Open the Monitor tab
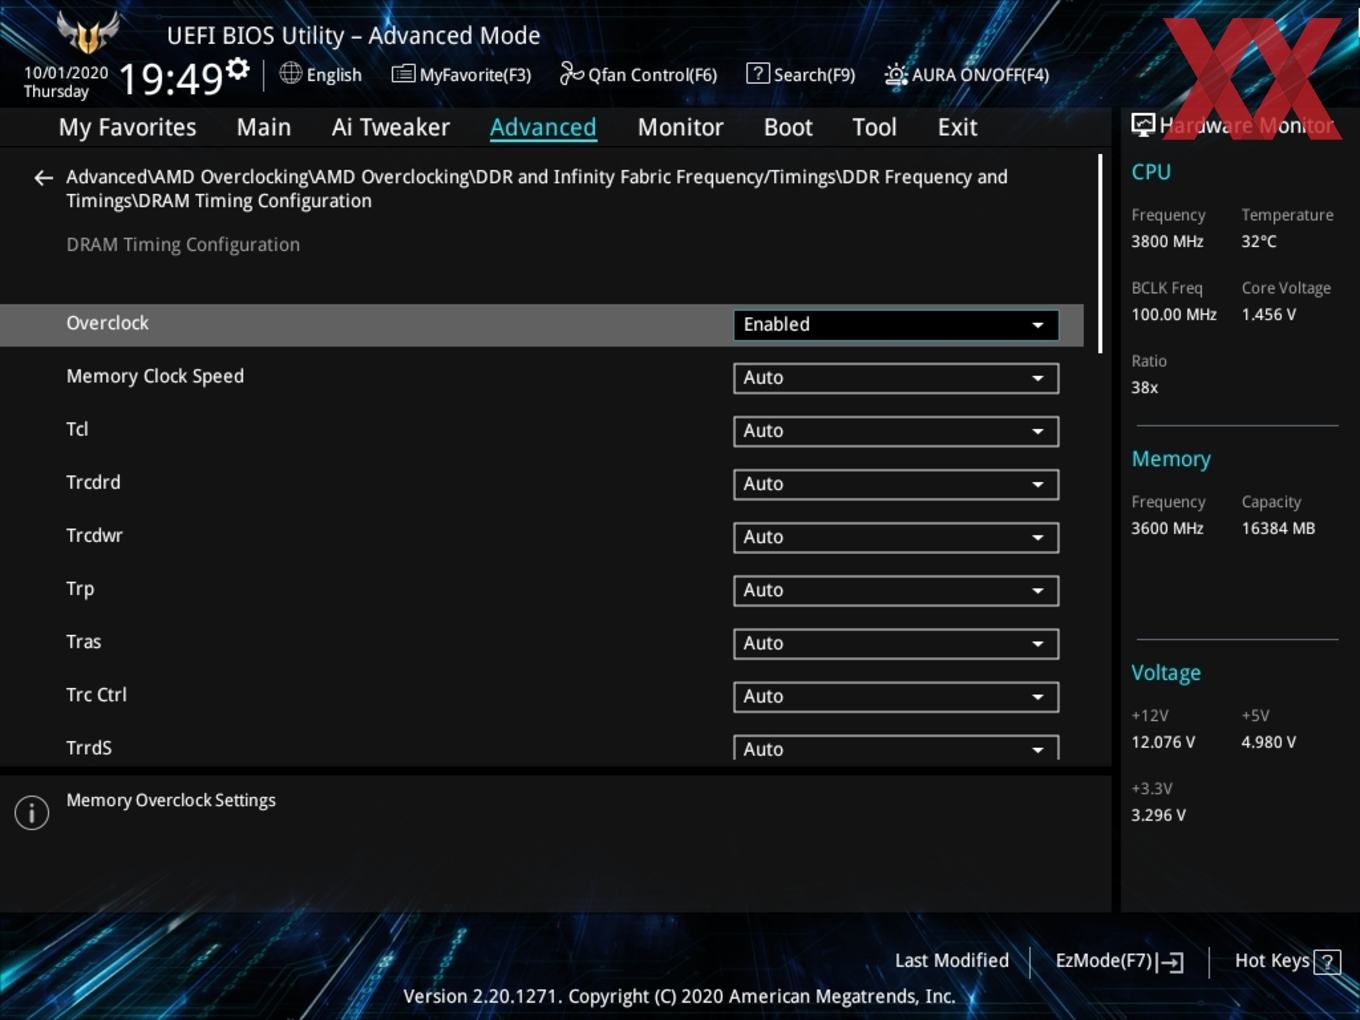The height and width of the screenshot is (1020, 1360). 680,128
